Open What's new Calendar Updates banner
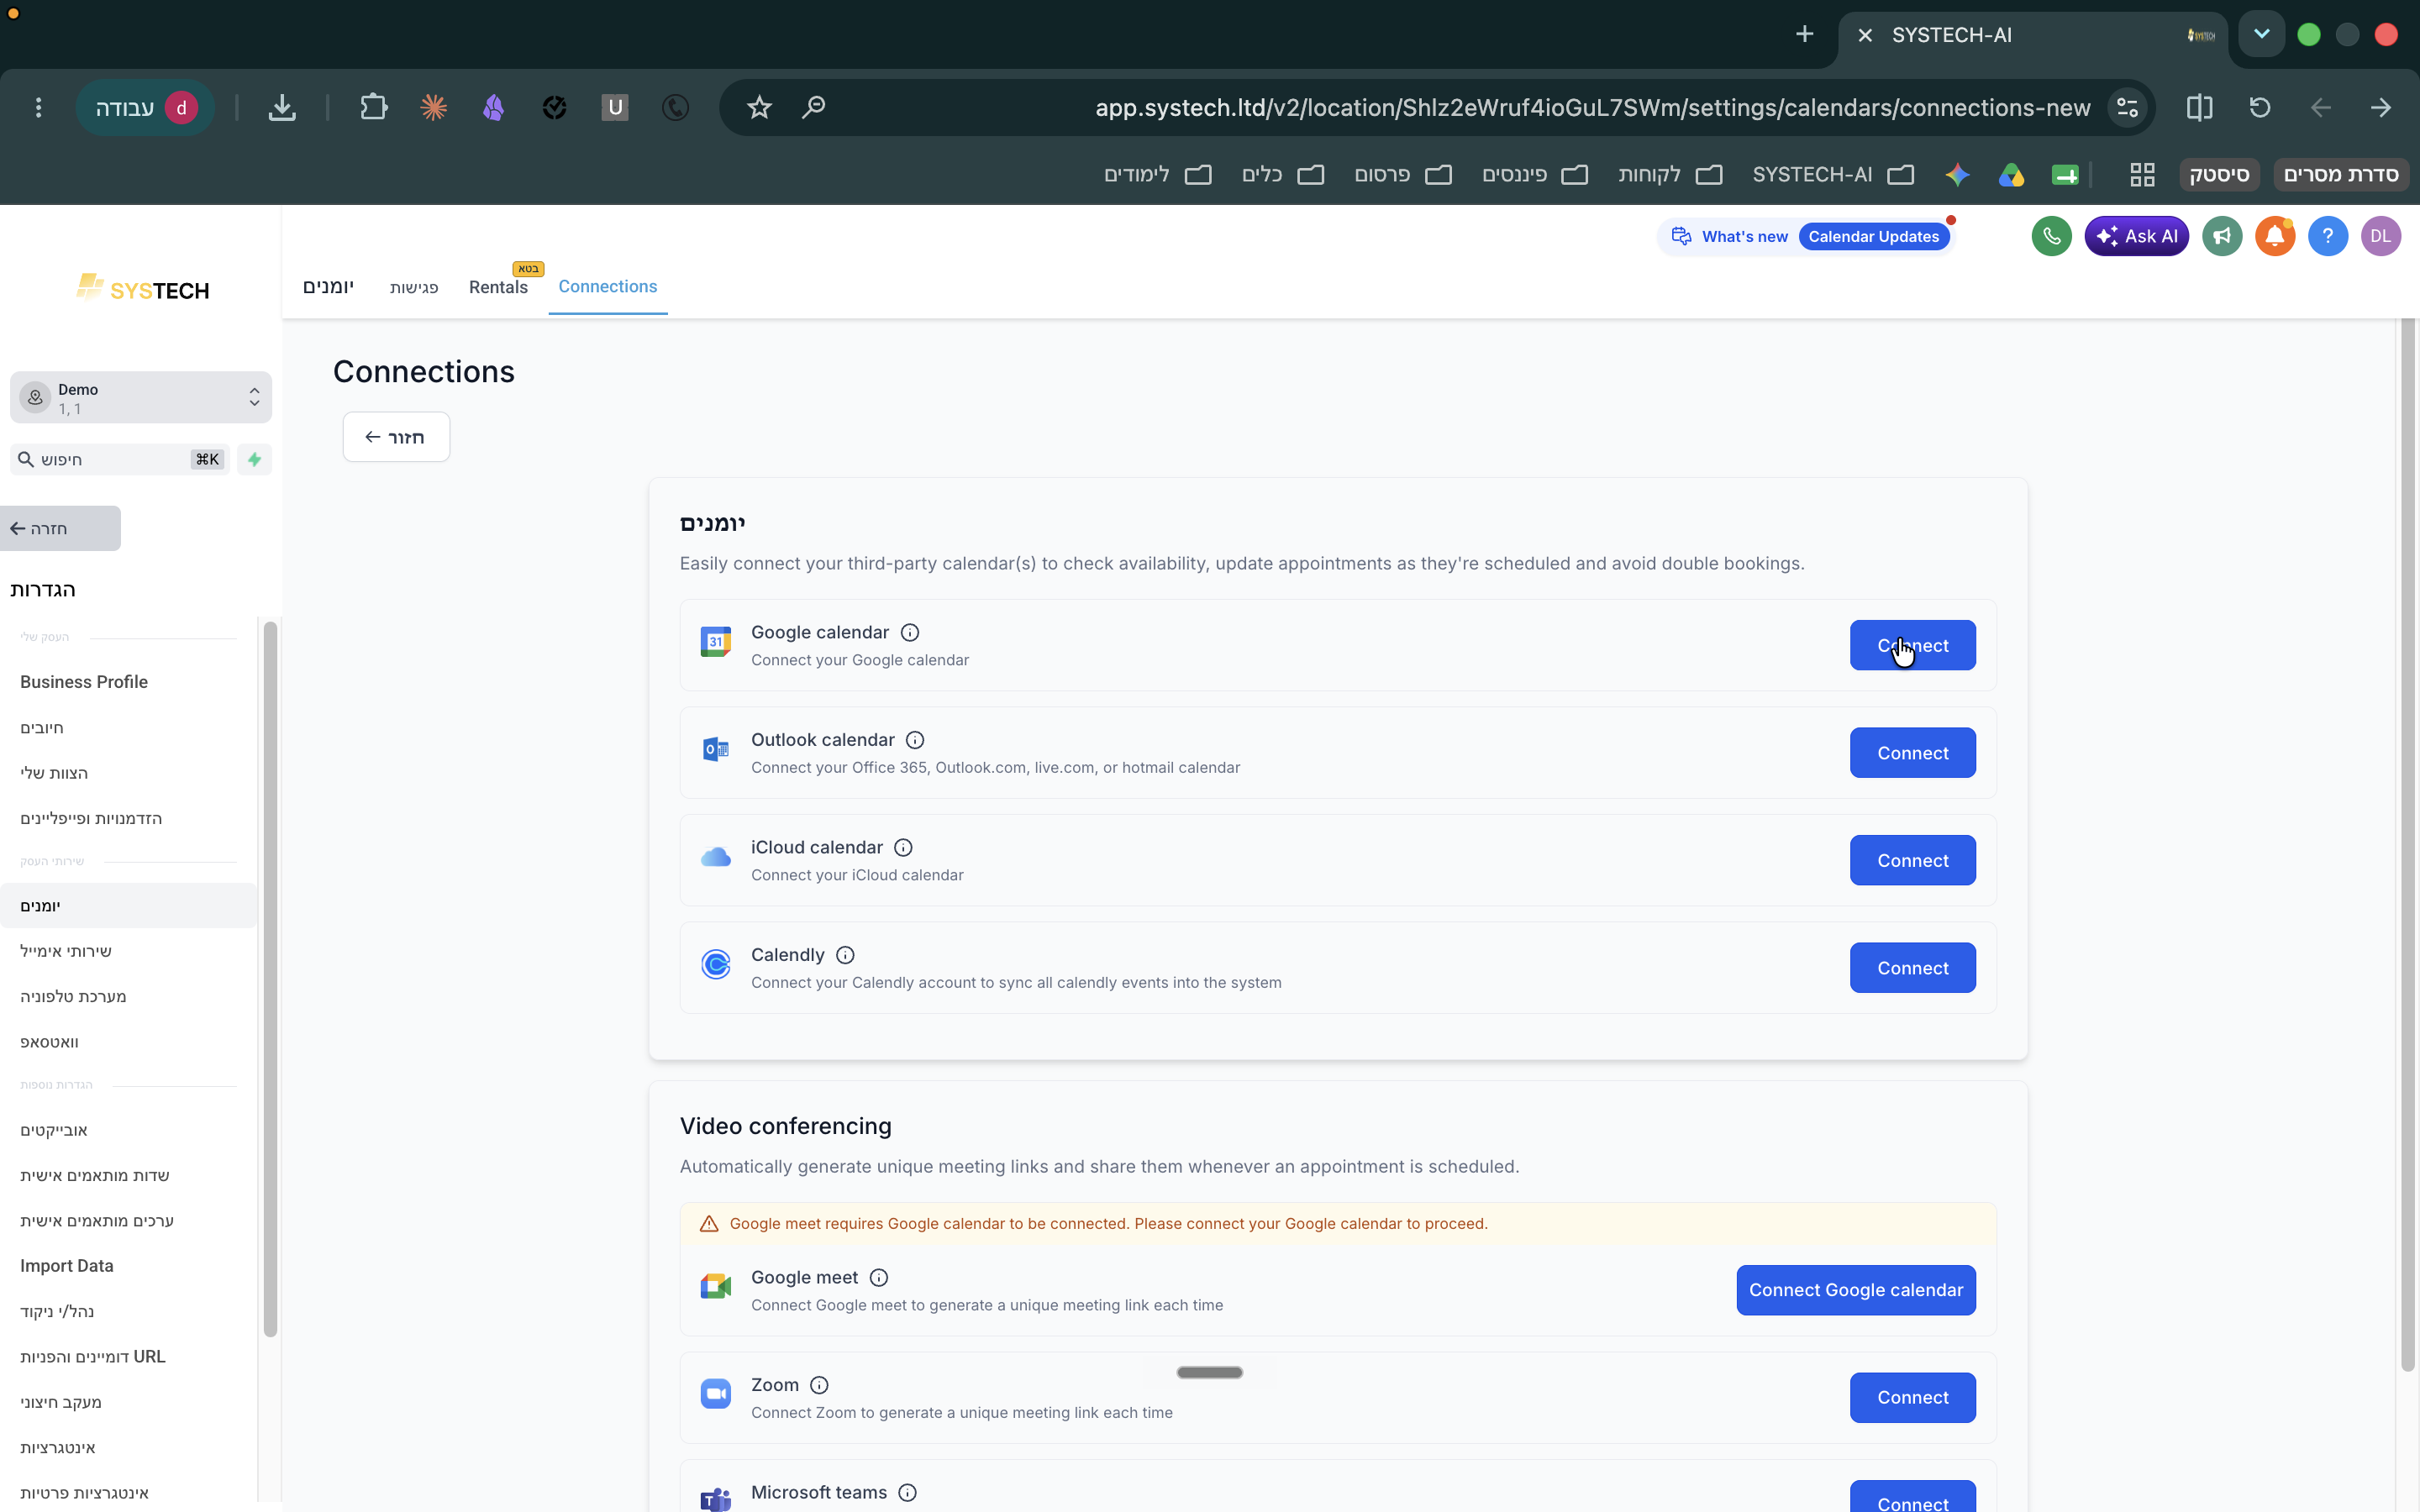Screen dimensions: 2420x1512 (x=1806, y=236)
